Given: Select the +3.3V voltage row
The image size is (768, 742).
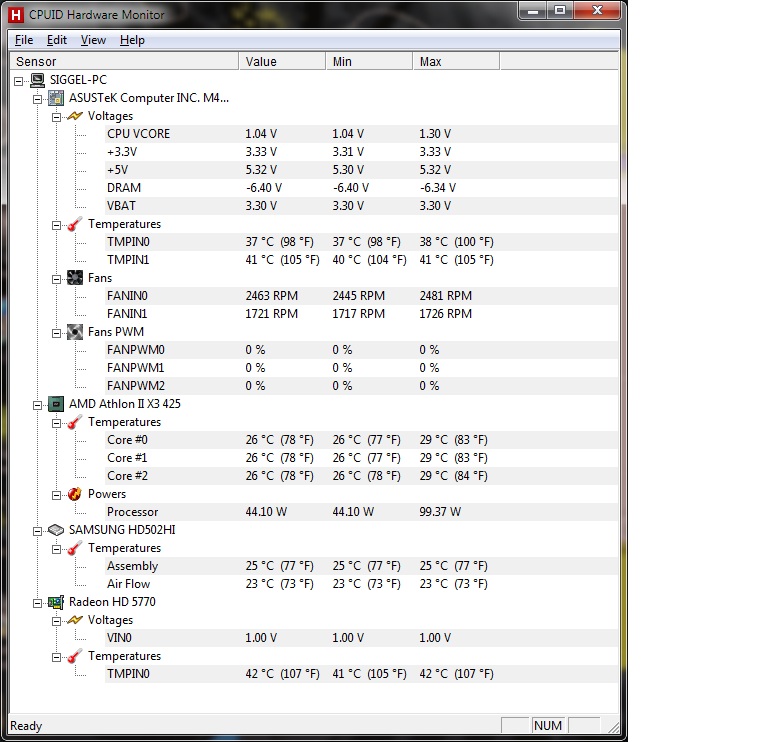Looking at the screenshot, I should (x=361, y=152).
